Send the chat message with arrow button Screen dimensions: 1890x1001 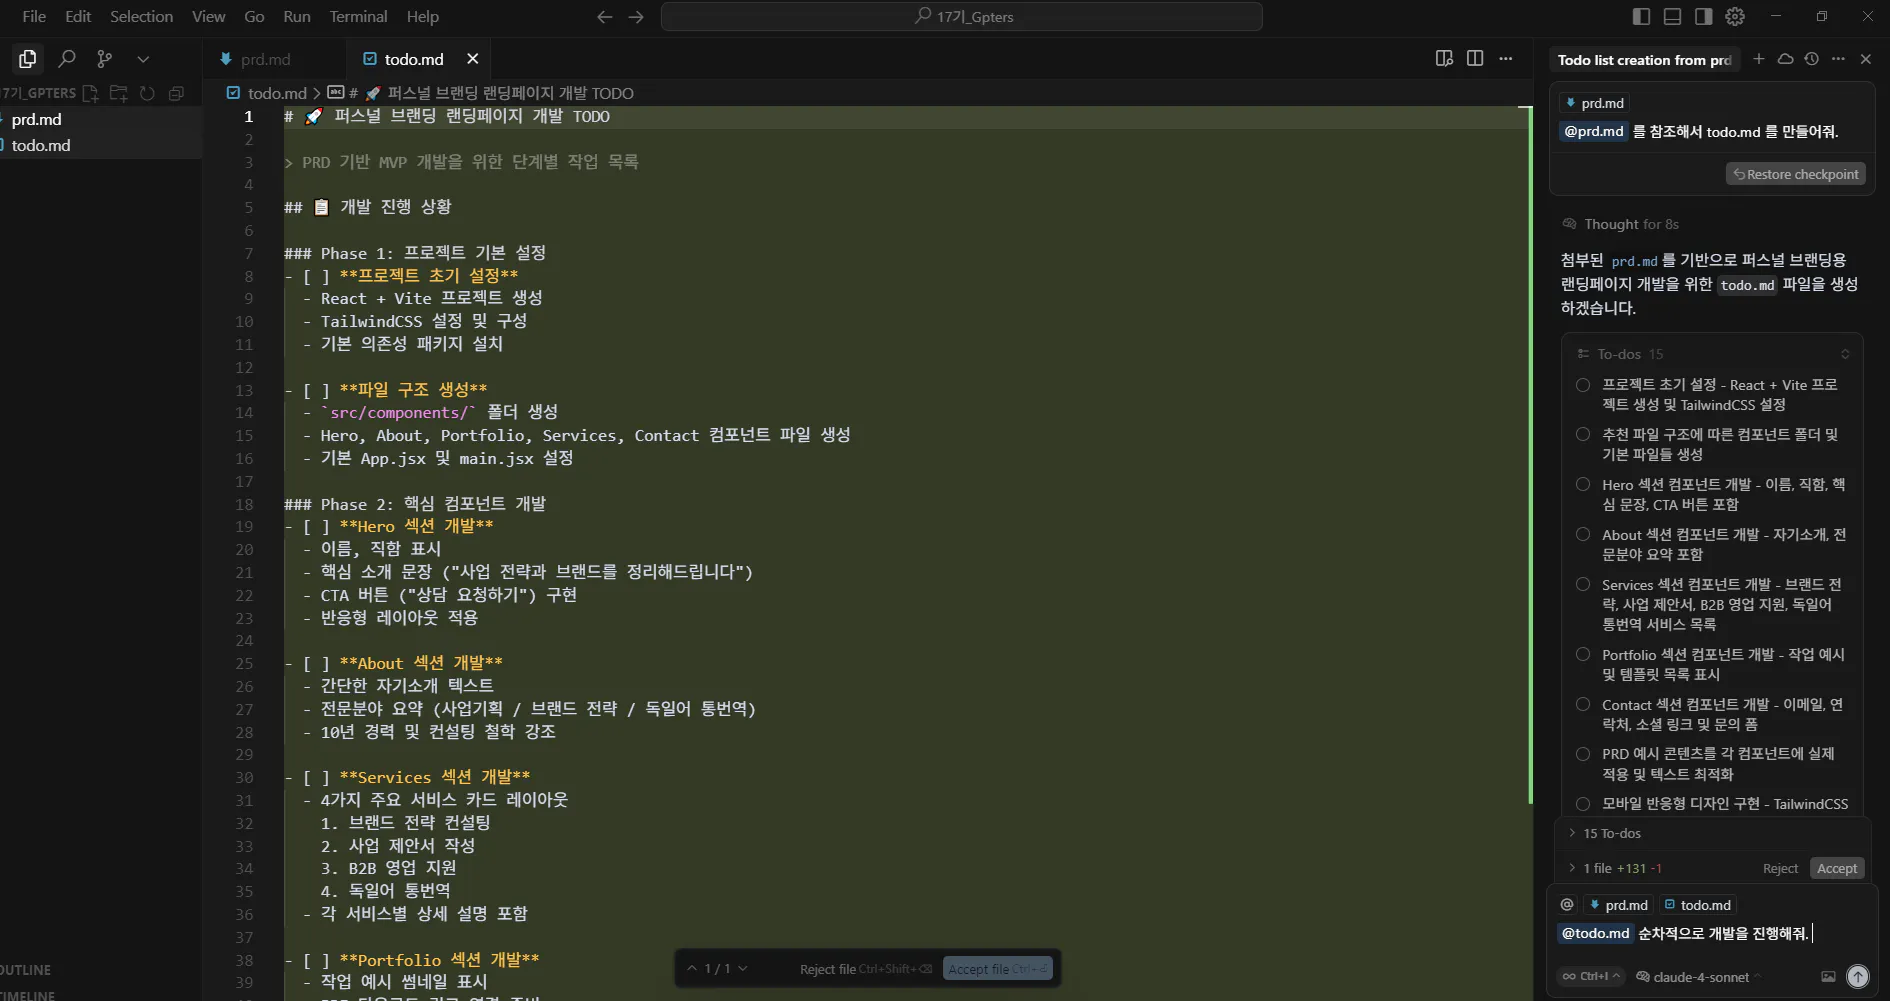pos(1857,977)
